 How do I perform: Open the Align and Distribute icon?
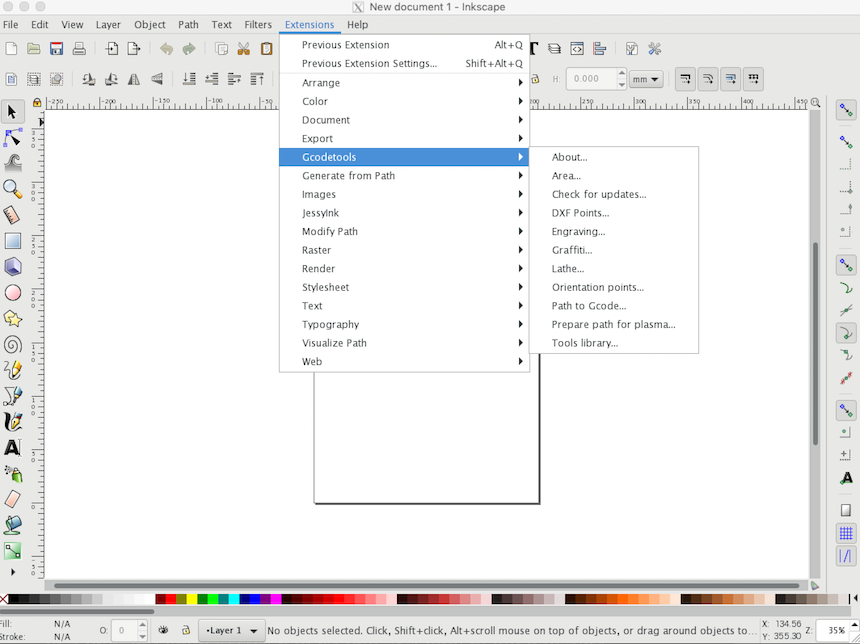[x=599, y=49]
